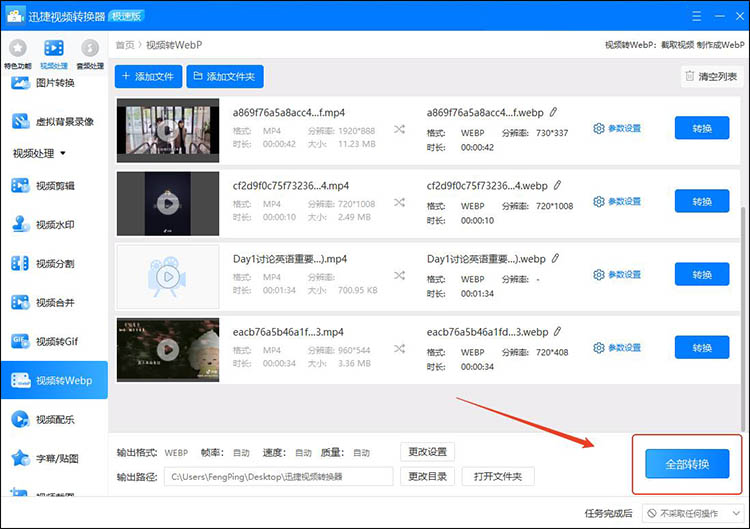
Task: Click shuffle arrows icon in a869f76a5a8acc4 row
Action: 399,129
